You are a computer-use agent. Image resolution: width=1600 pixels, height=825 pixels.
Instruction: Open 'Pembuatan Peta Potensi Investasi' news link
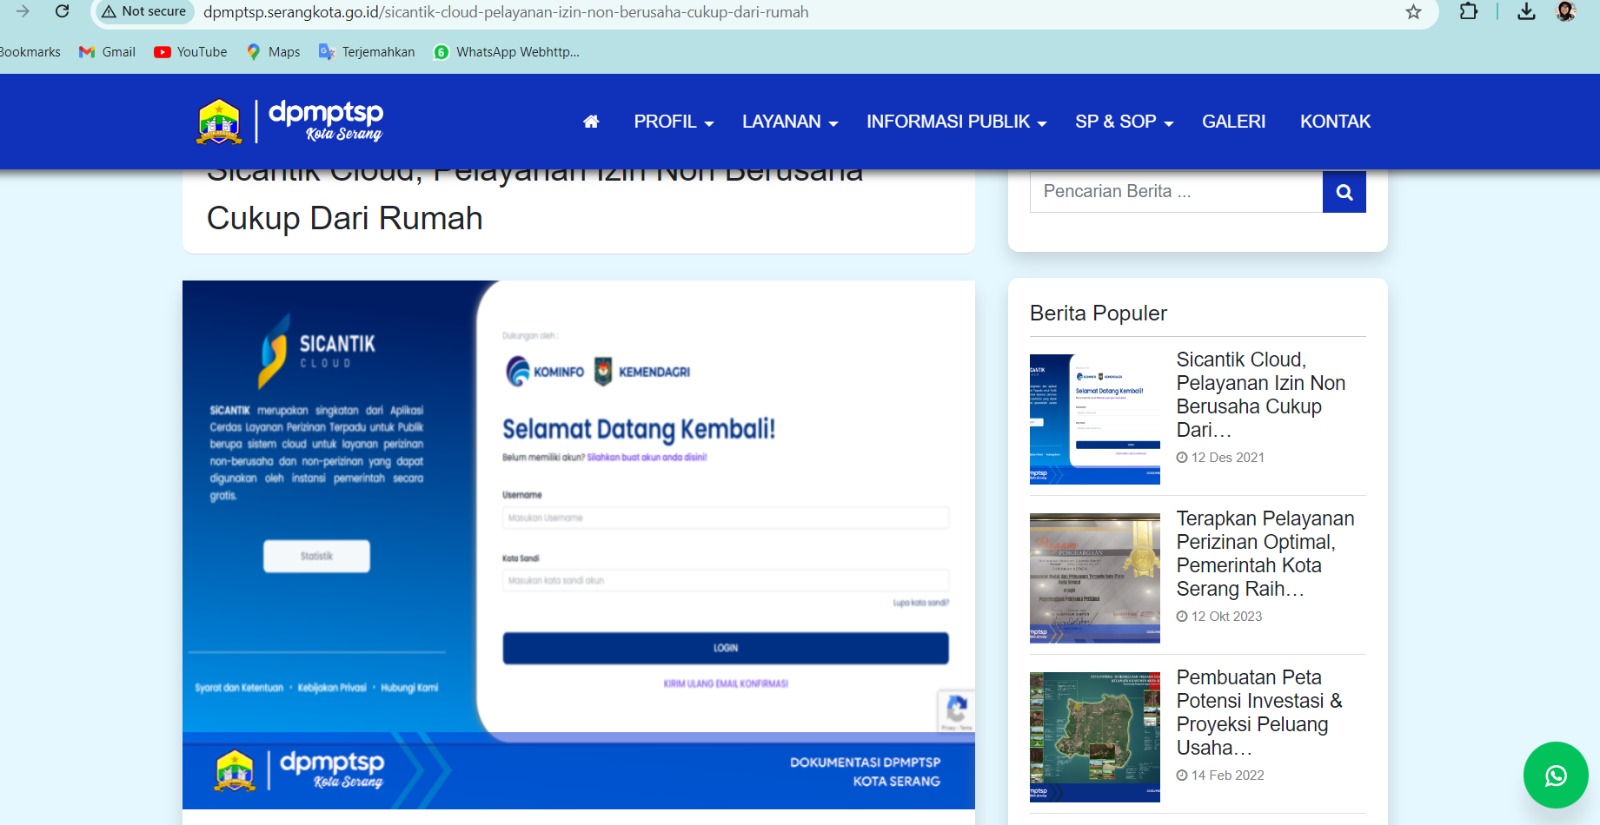[x=1259, y=712]
